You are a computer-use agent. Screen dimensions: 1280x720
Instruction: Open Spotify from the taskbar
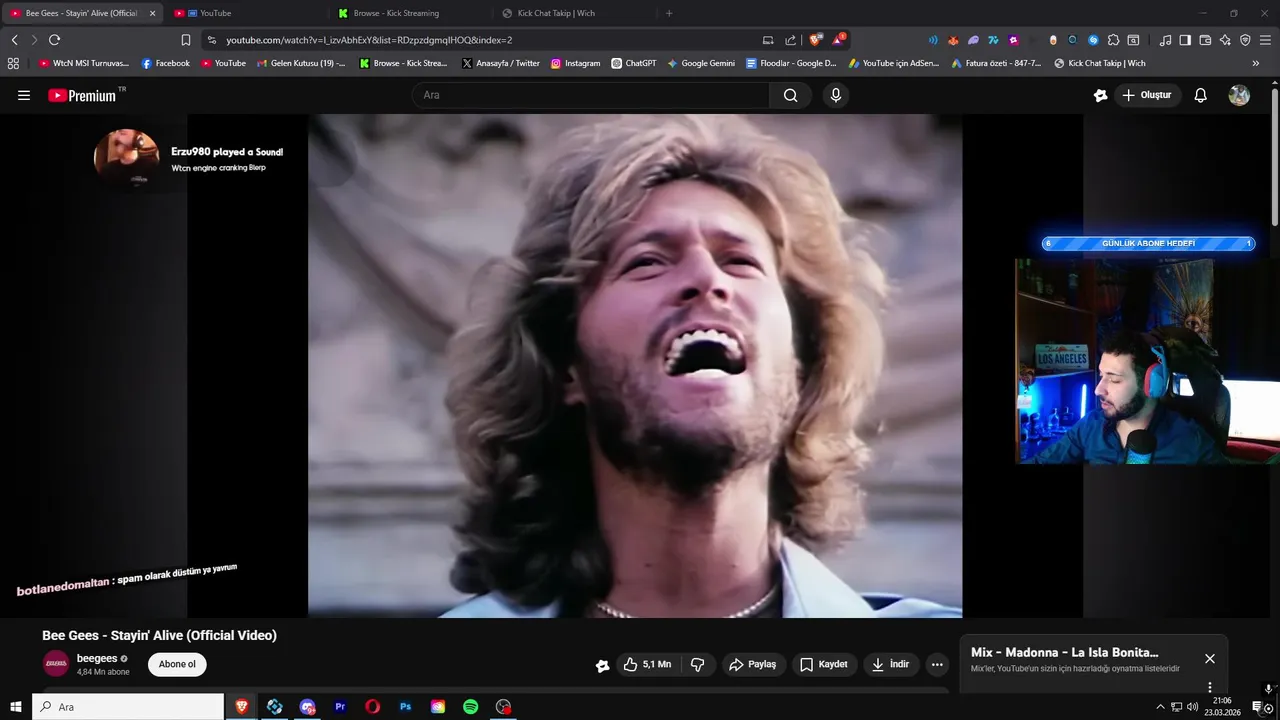point(470,707)
